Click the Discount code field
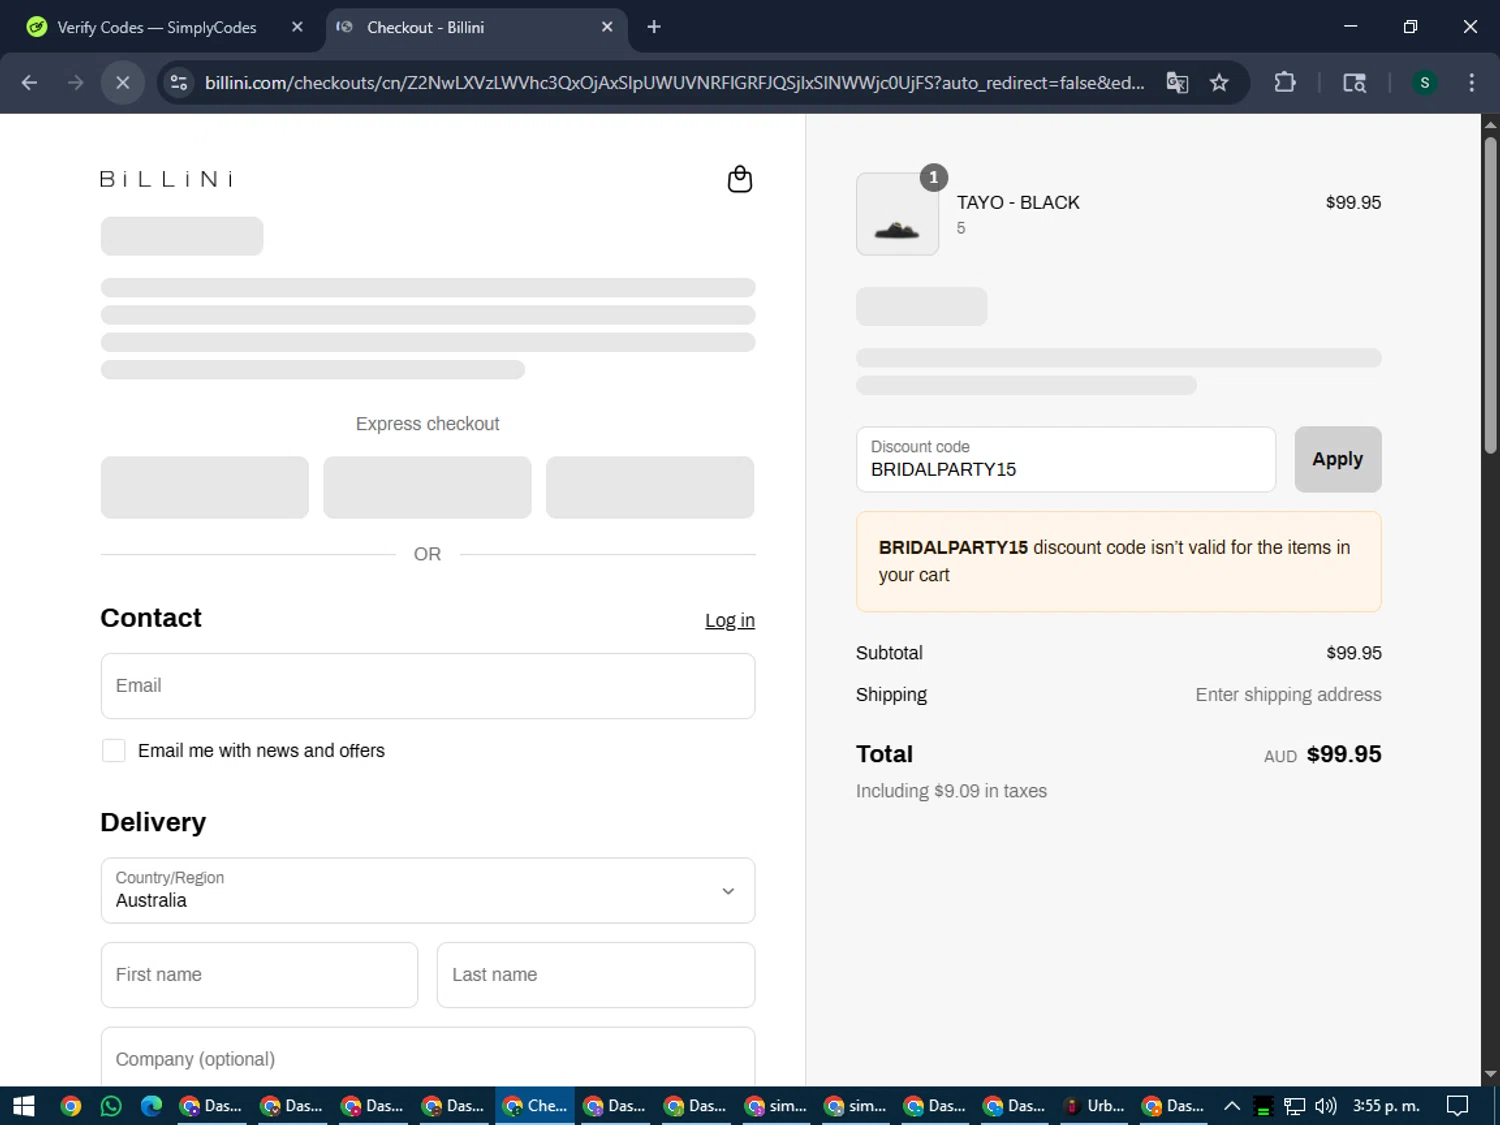This screenshot has width=1500, height=1125. tap(1065, 459)
